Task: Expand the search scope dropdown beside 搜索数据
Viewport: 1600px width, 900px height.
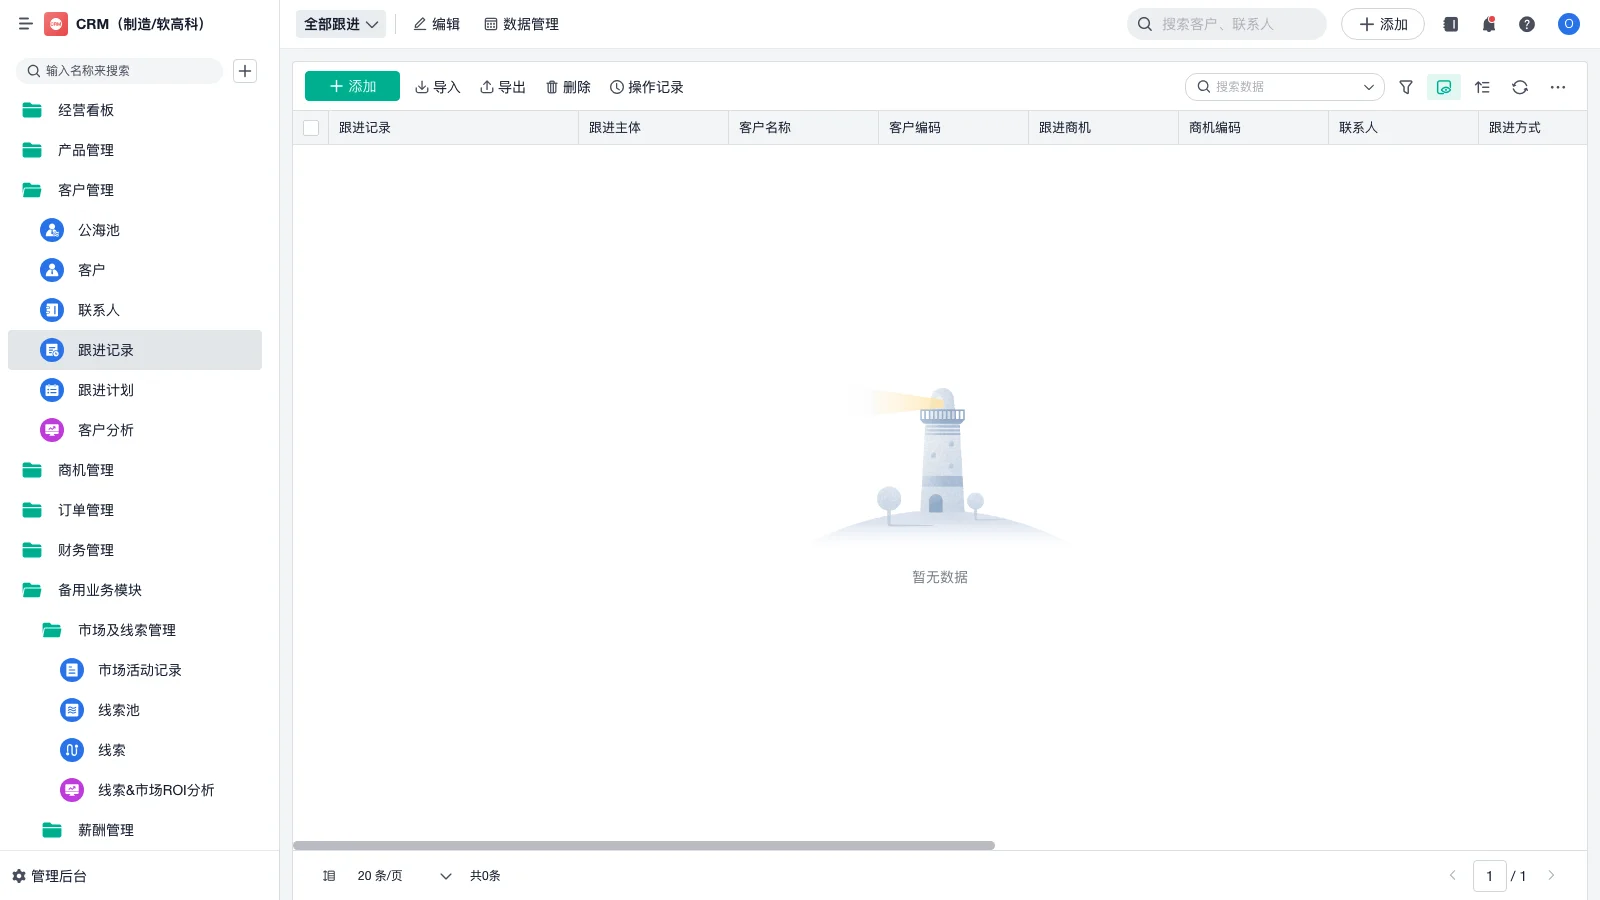Action: (x=1369, y=87)
